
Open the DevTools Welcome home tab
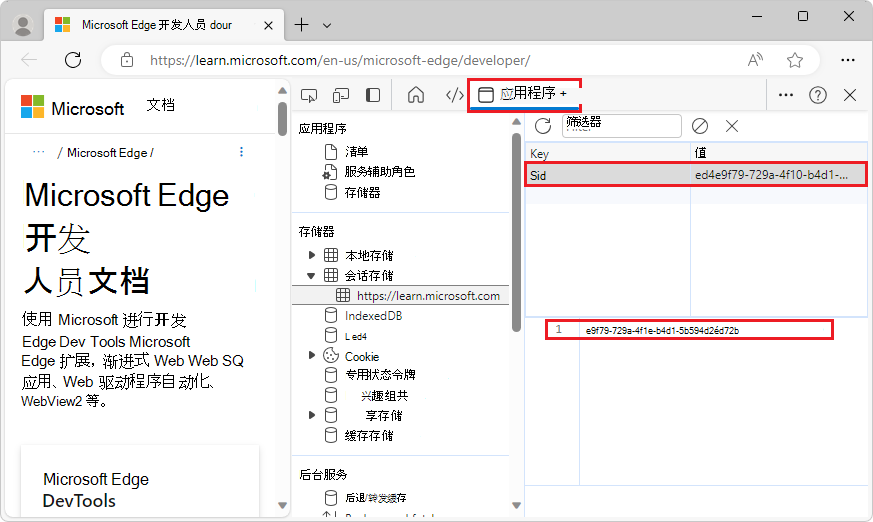415,95
